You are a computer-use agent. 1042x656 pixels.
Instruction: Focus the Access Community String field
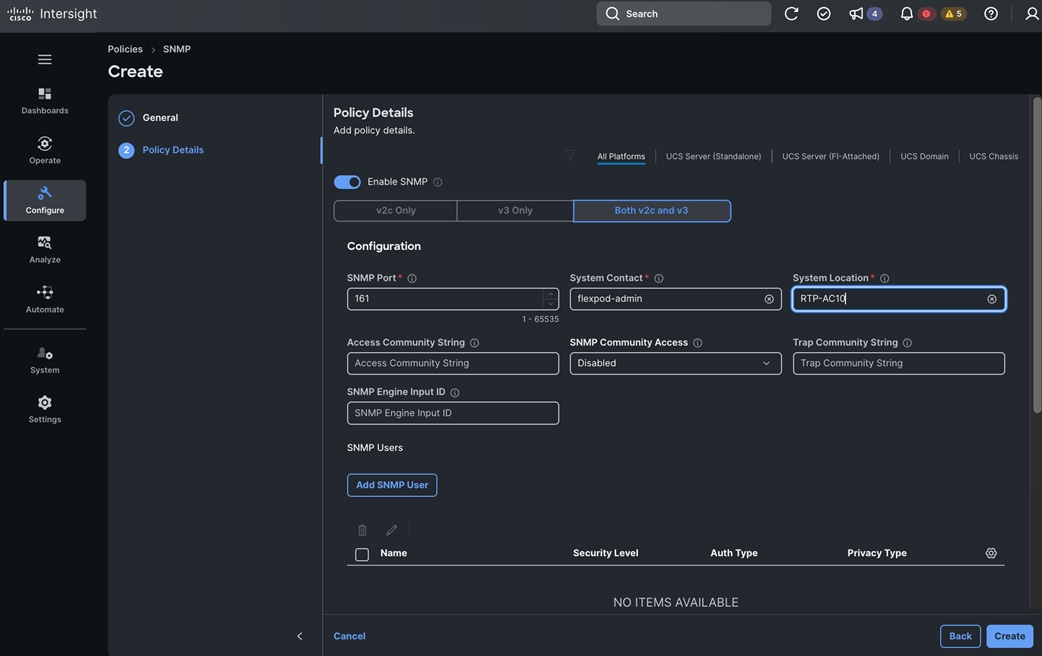tap(453, 364)
